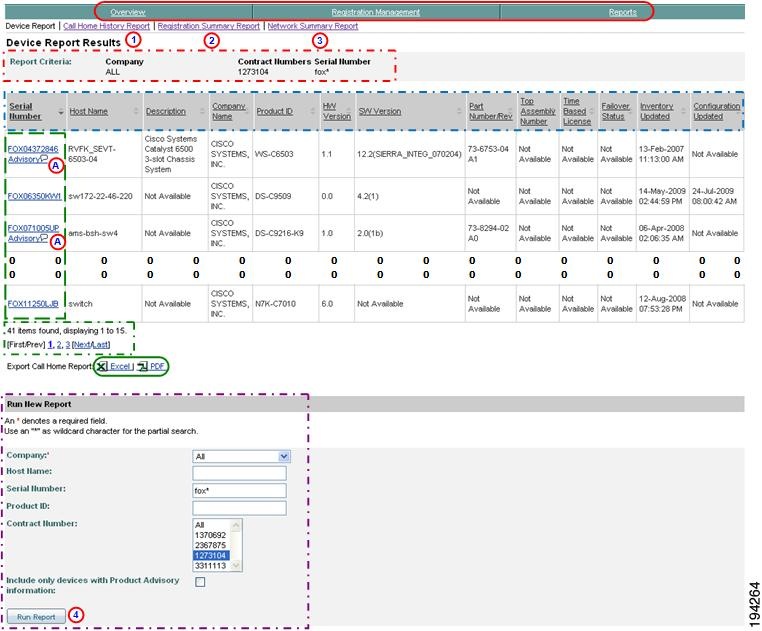Click the PDF export icon

coord(142,367)
